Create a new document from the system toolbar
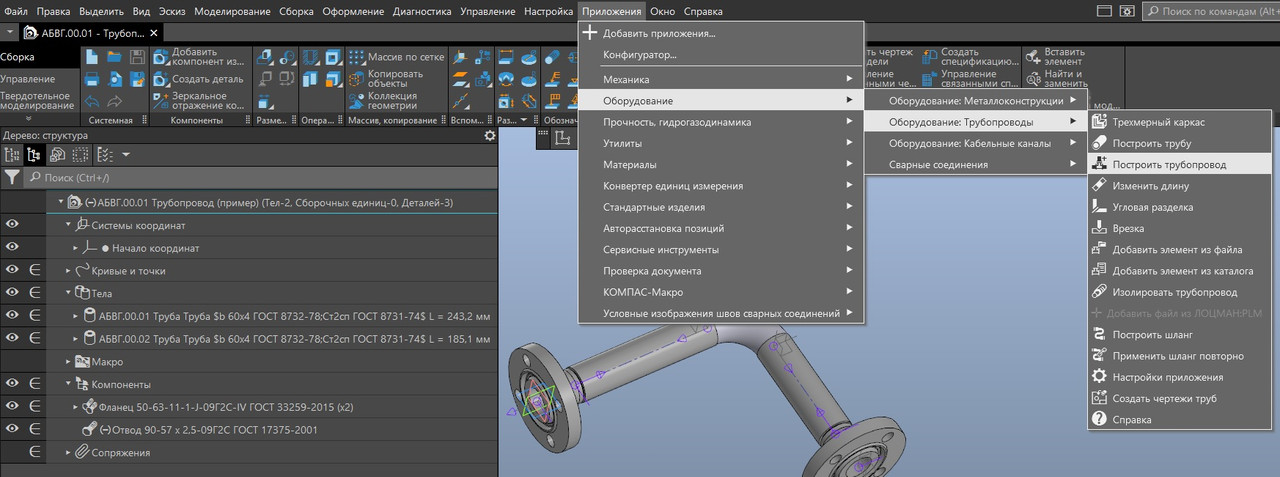 (x=91, y=57)
